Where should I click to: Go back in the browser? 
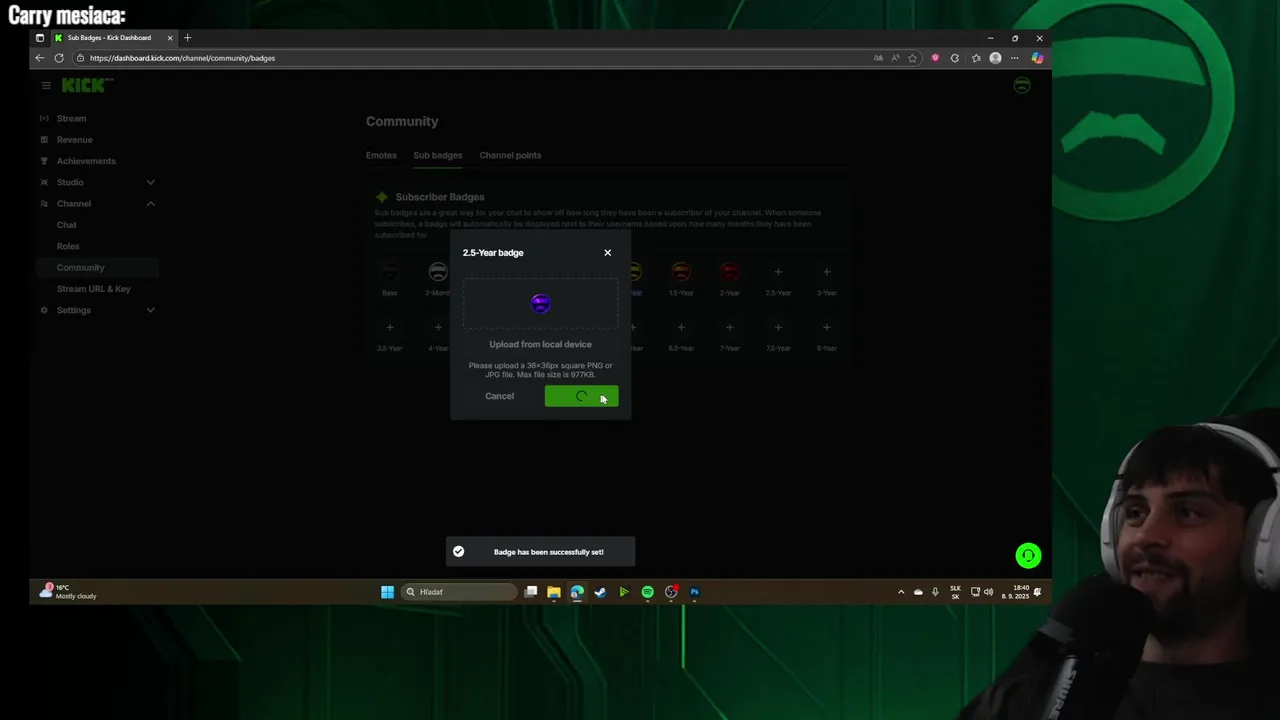tap(40, 58)
